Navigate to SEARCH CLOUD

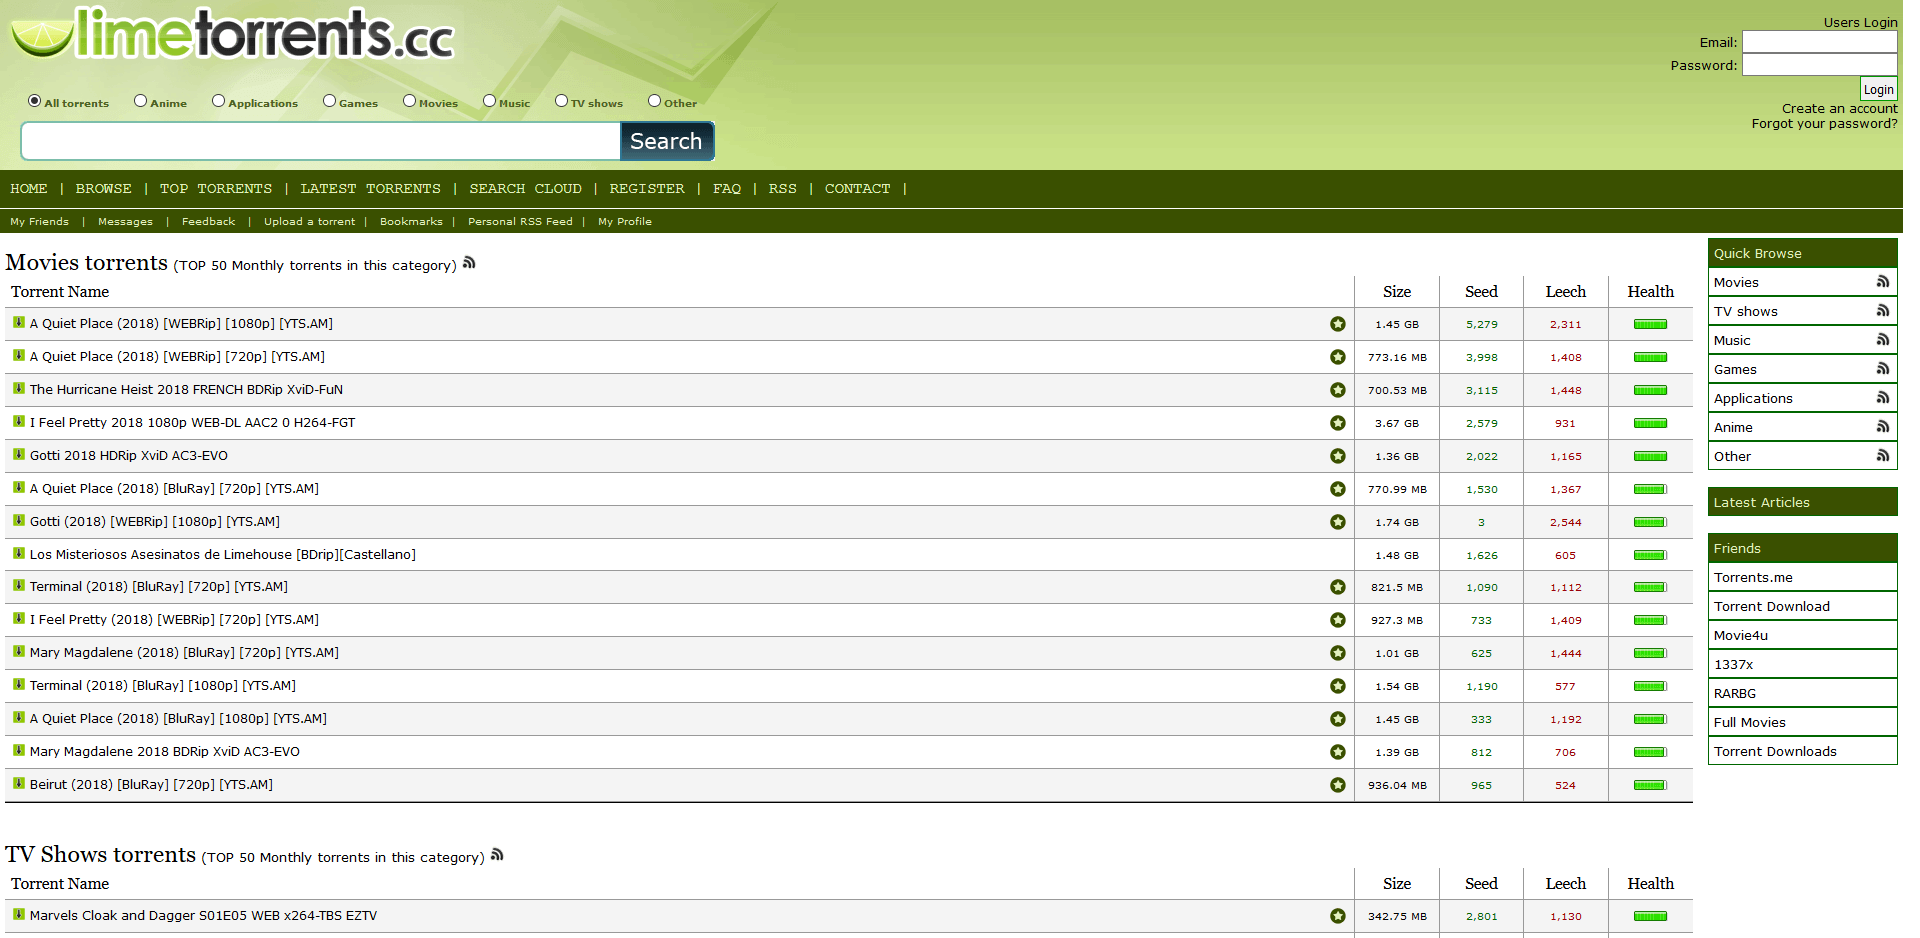pyautogui.click(x=525, y=188)
